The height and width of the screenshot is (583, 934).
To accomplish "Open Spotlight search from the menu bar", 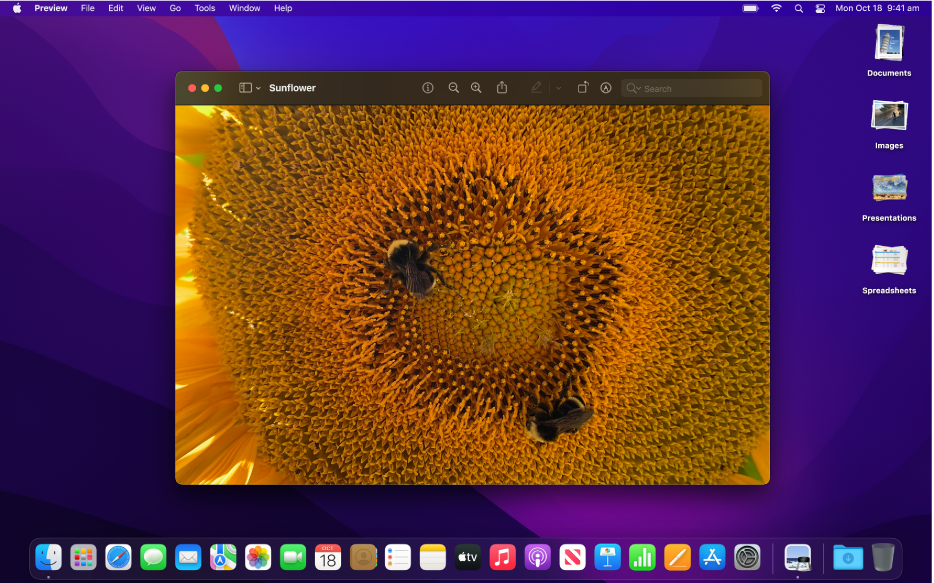I will pyautogui.click(x=798, y=8).
